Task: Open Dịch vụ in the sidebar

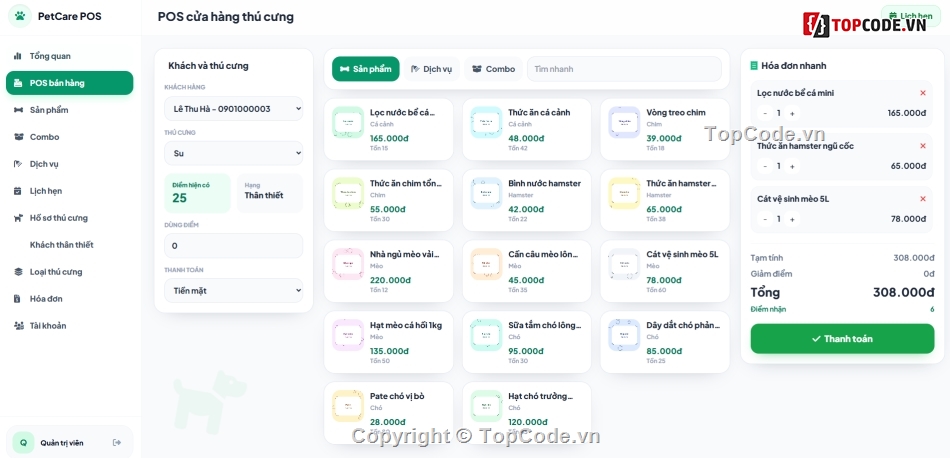Action: 70,164
